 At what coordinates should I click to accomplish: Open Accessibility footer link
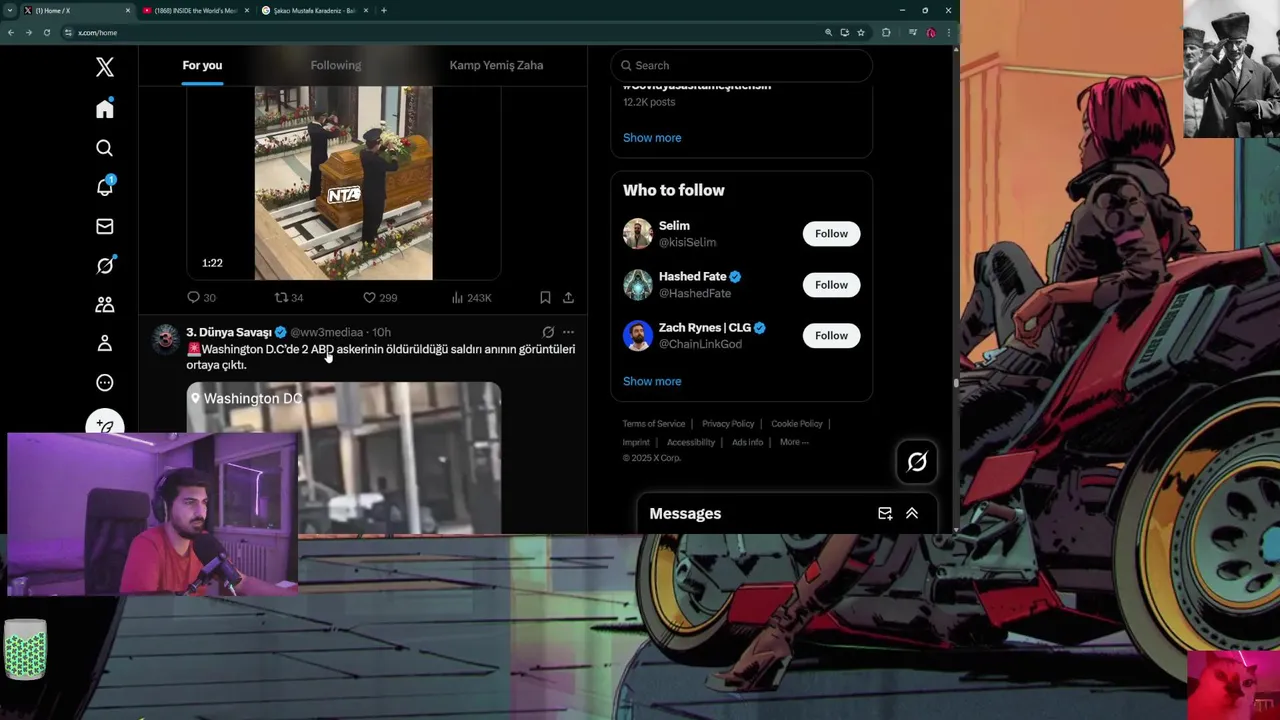(x=691, y=442)
